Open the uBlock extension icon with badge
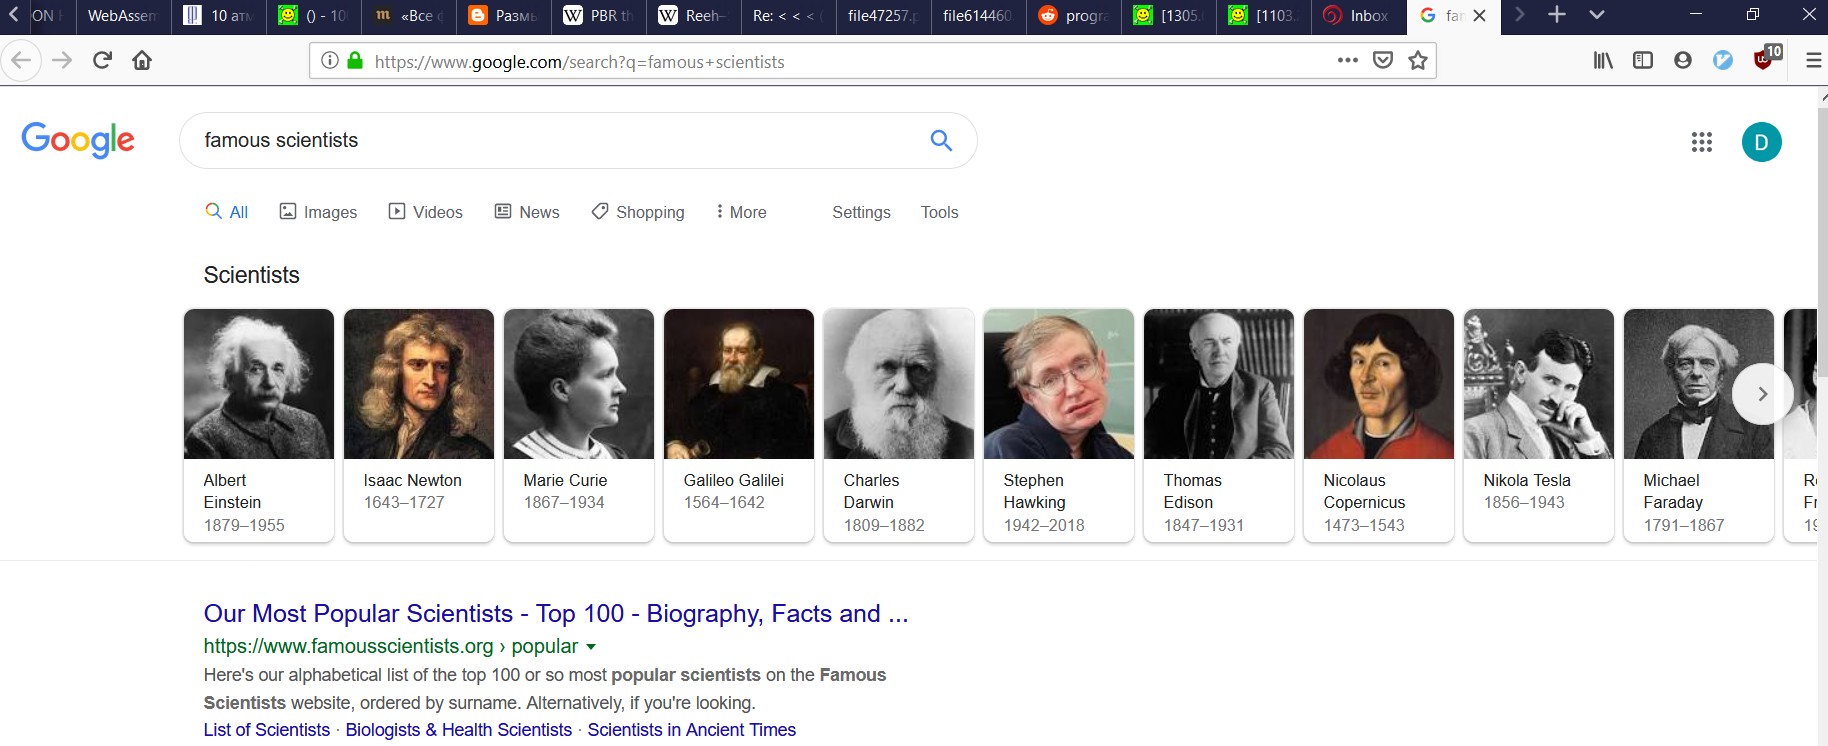 pos(1764,59)
